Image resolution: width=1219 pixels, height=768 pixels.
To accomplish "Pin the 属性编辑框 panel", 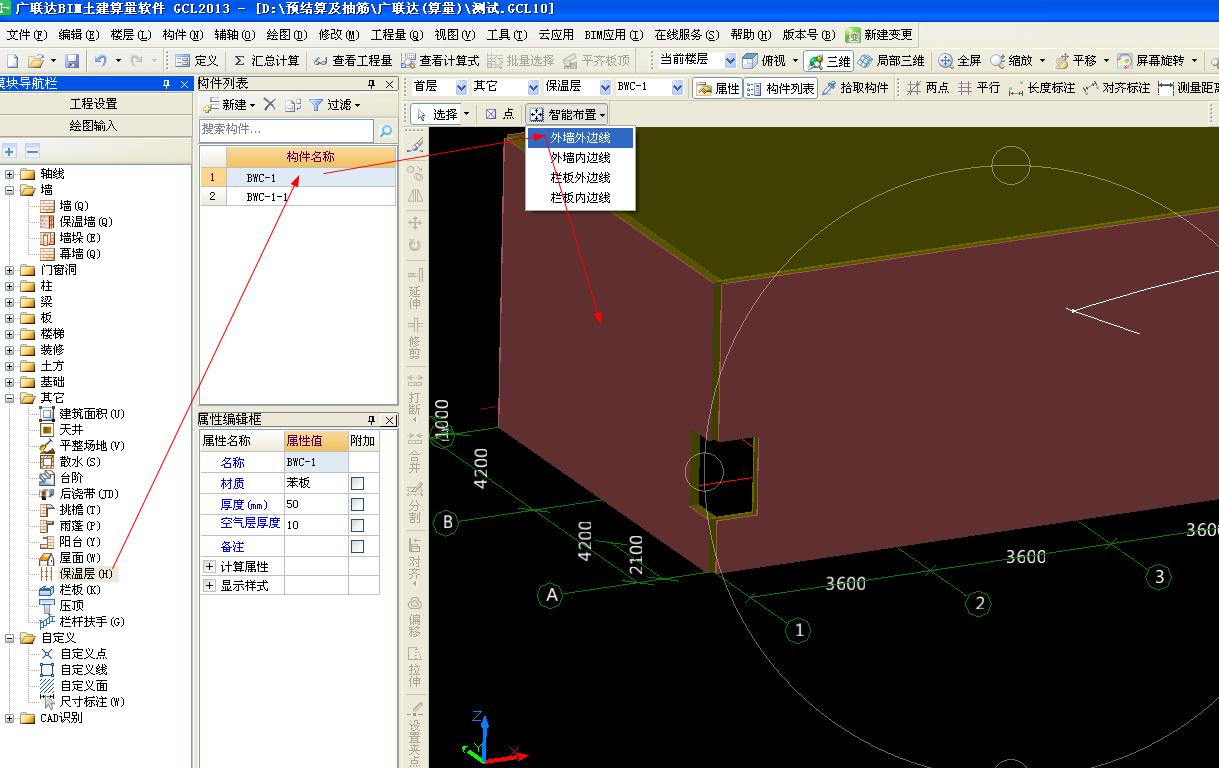I will [372, 420].
